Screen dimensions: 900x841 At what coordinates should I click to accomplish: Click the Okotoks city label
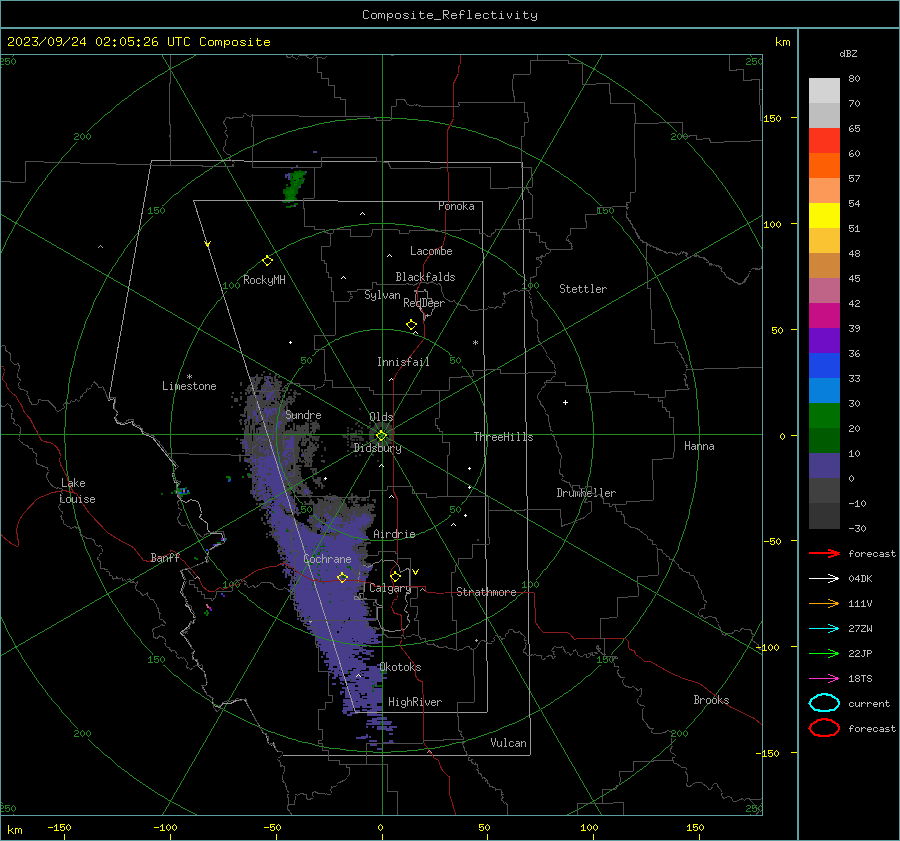(400, 667)
